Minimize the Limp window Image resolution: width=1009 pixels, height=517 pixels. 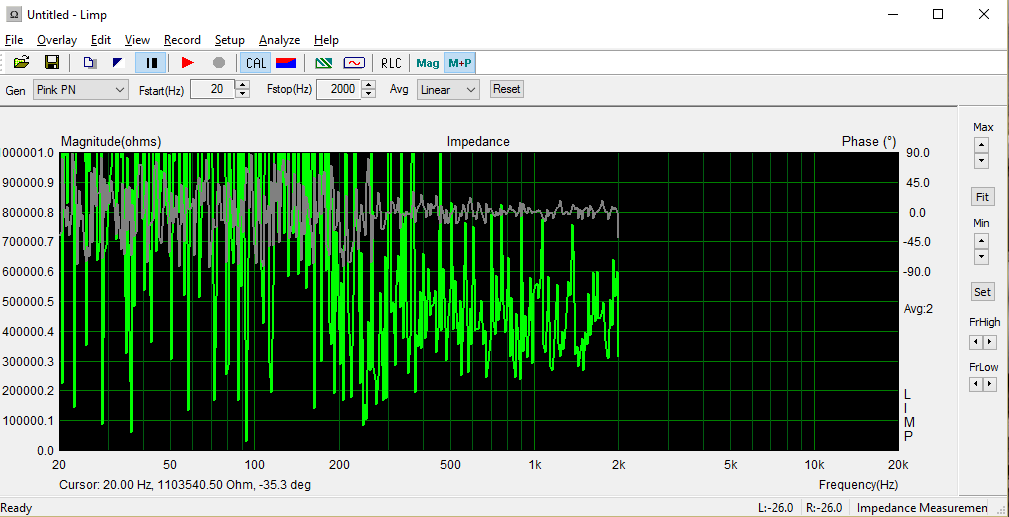(x=893, y=14)
